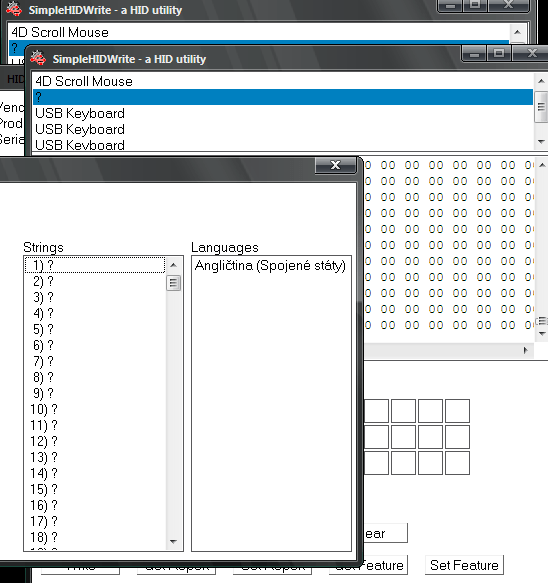The image size is (548, 583).
Task: Click hex data horizontal scroll right arrow
Action: [x=526, y=350]
